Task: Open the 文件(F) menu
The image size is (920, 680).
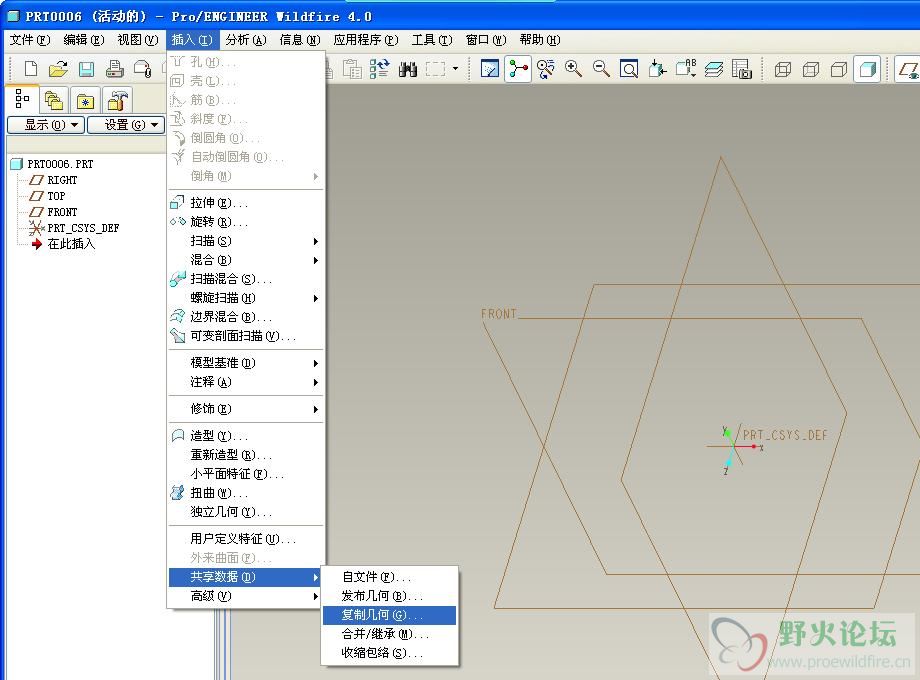Action: tap(30, 40)
